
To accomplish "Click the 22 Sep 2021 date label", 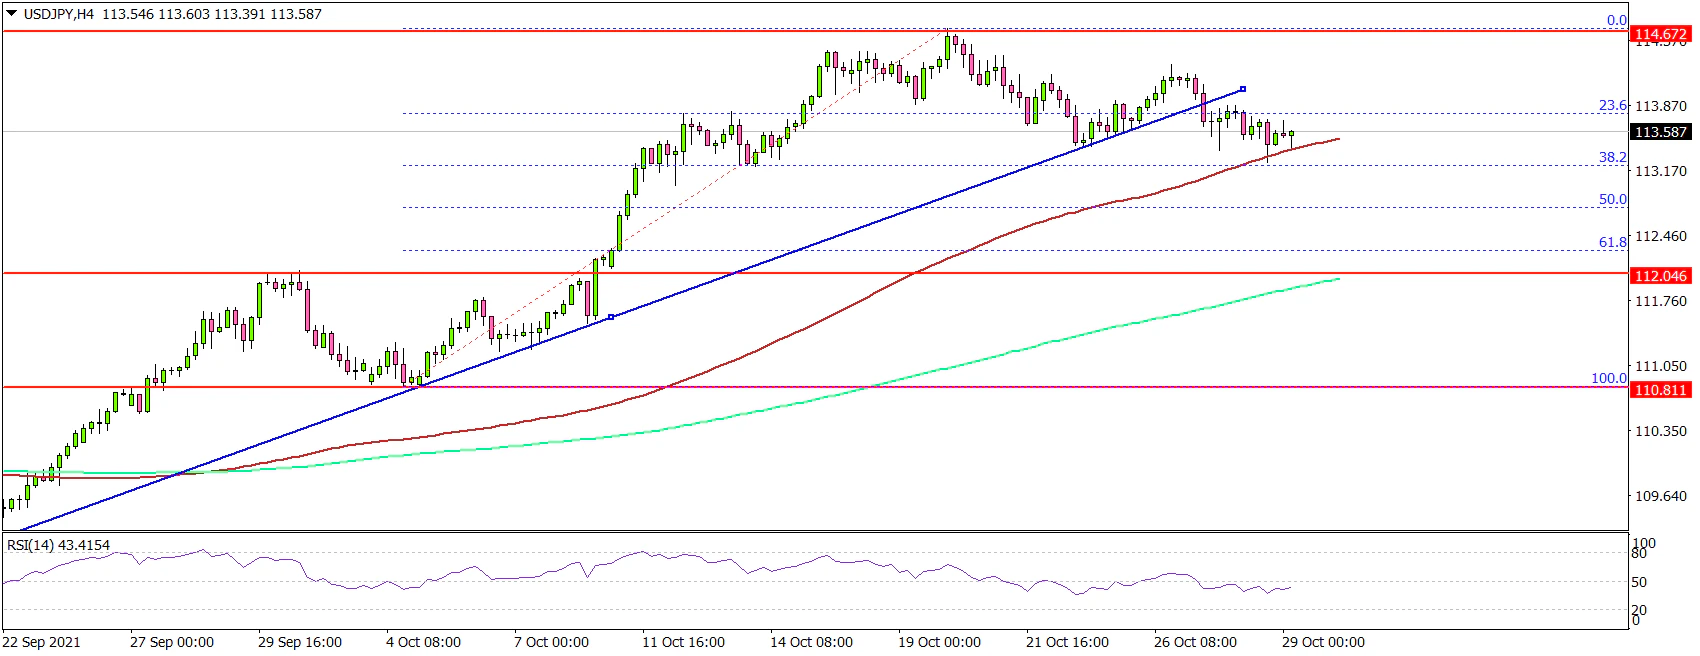I will coord(42,642).
